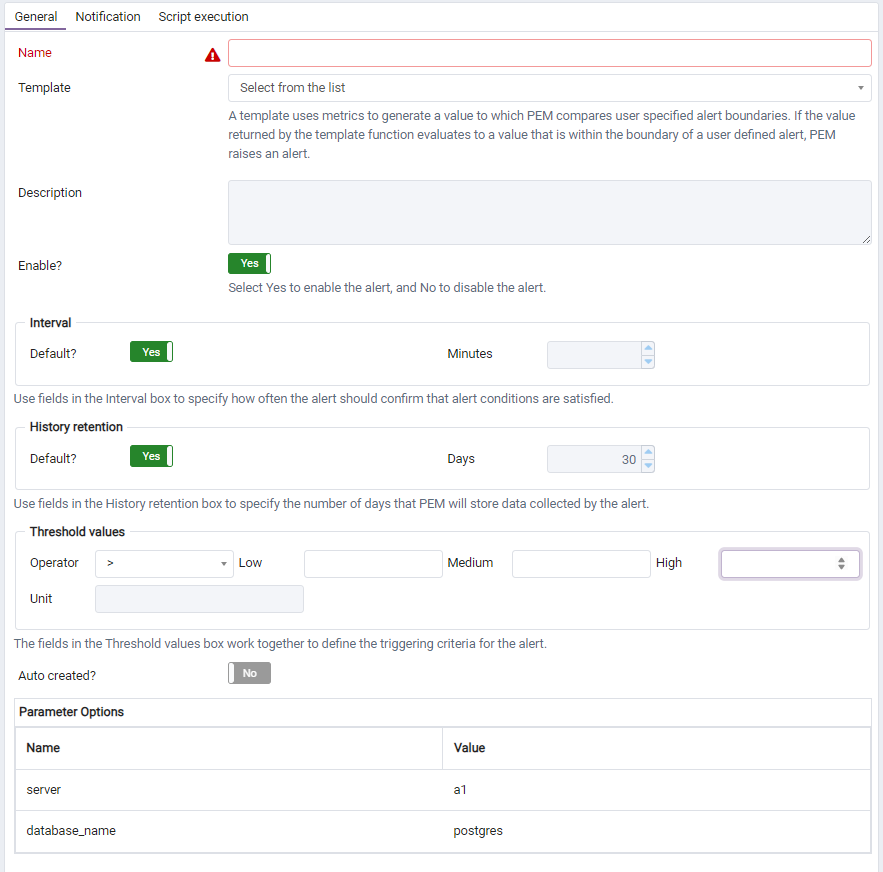883x872 pixels.
Task: Increase Minutes using the up spinner arrow
Action: click(x=648, y=348)
